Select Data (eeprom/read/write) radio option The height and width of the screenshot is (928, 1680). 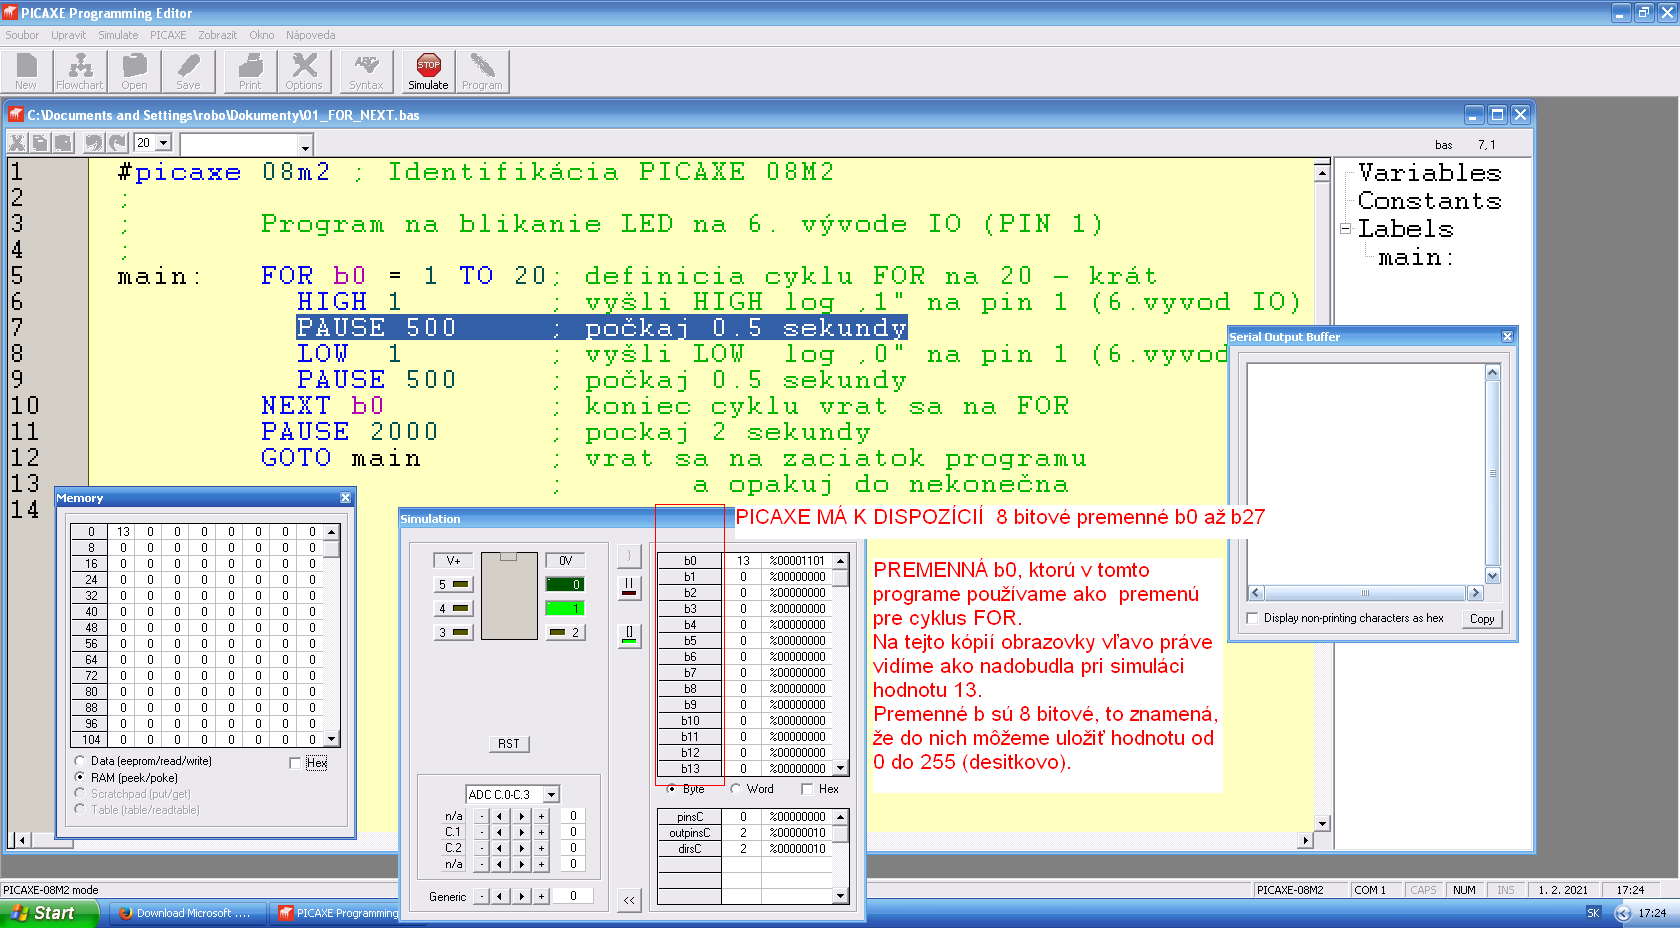coord(80,761)
